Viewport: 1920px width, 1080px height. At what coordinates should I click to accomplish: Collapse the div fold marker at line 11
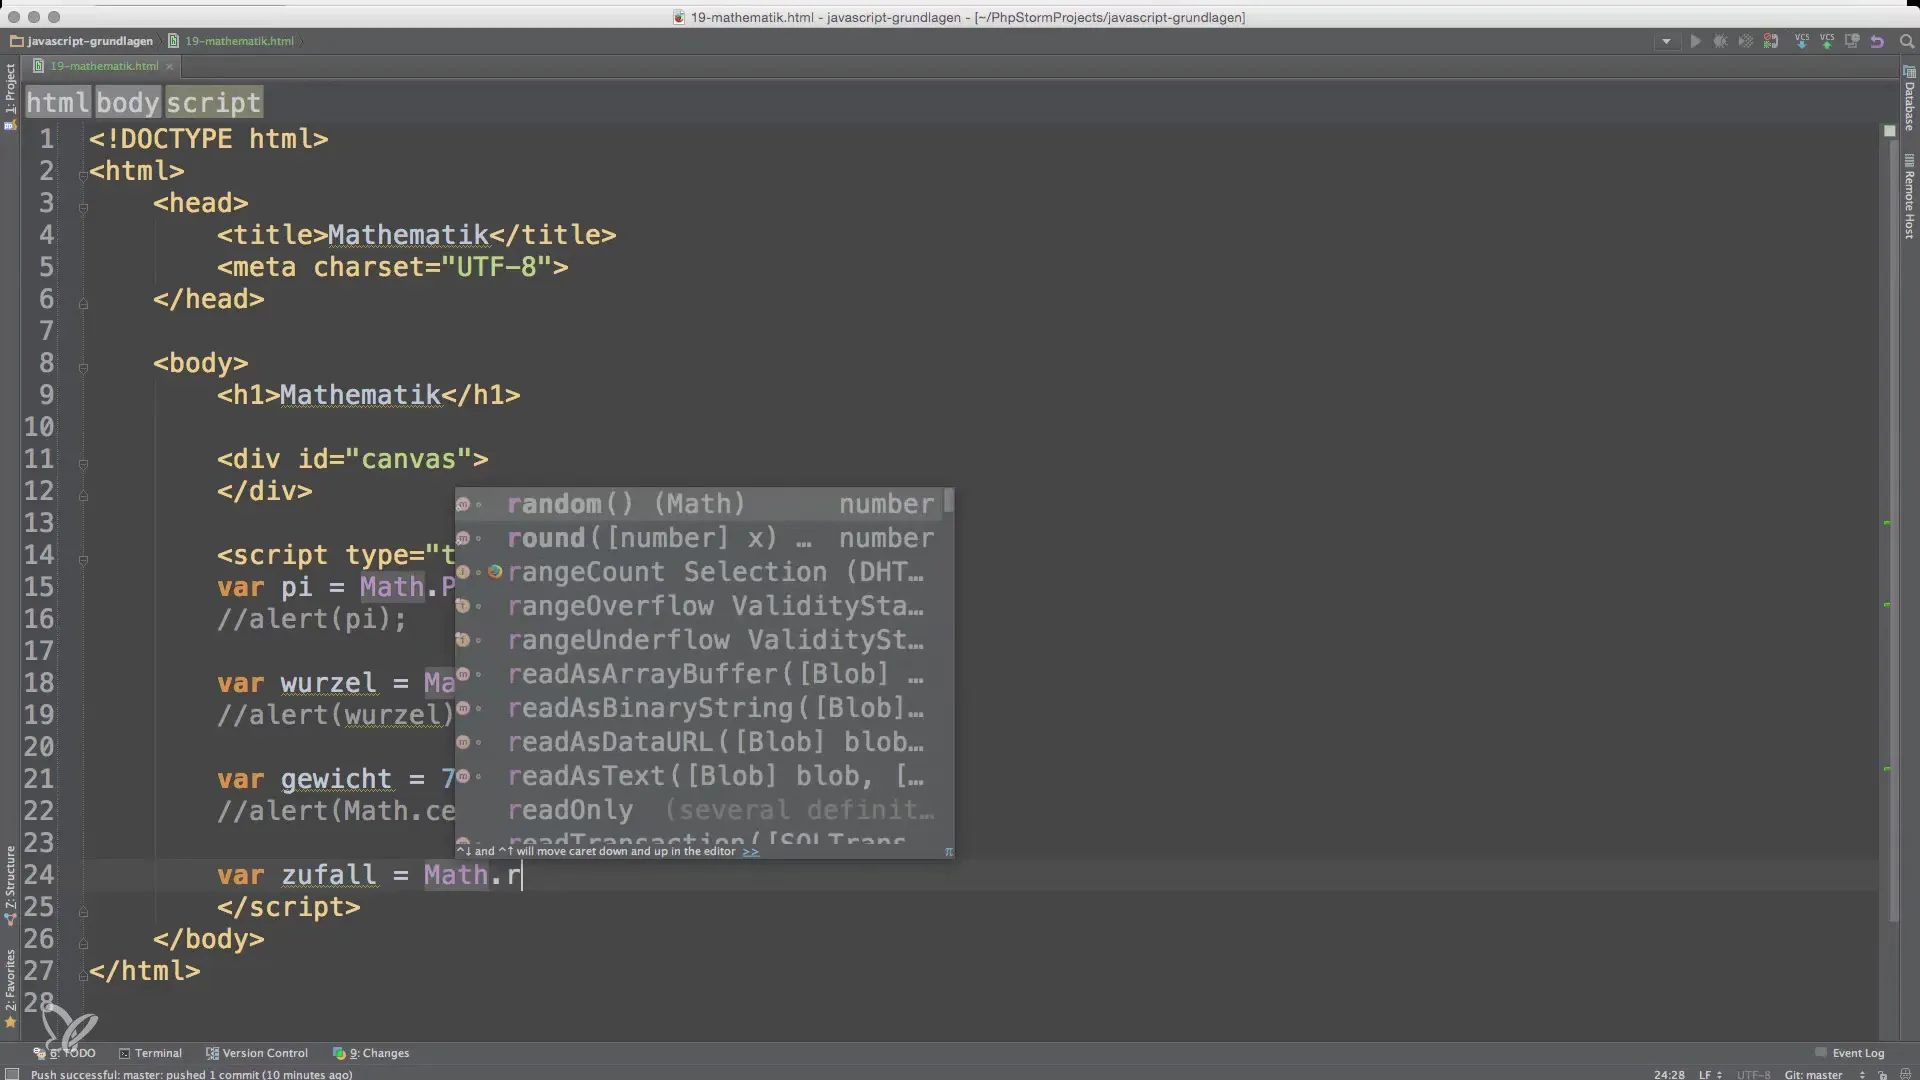83,463
